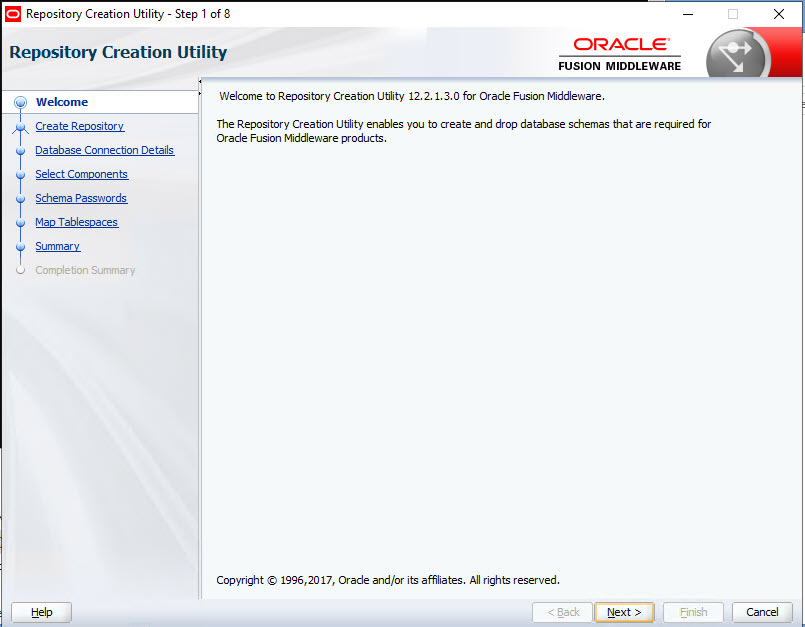Minimize the Repository Creation Utility window
This screenshot has height=627, width=805.
pos(688,14)
